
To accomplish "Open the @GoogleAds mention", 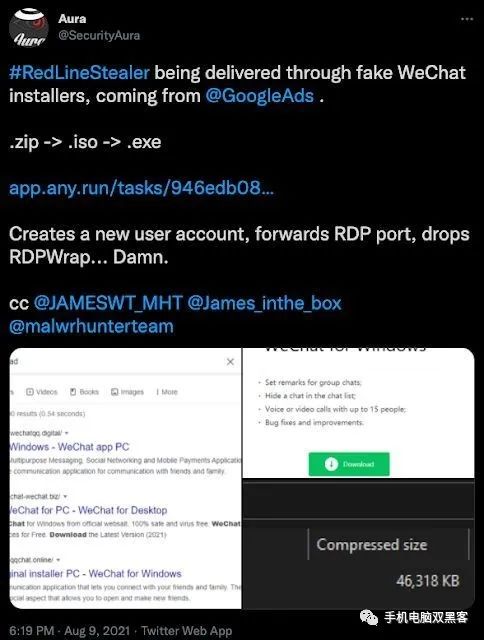I will tap(260, 96).
